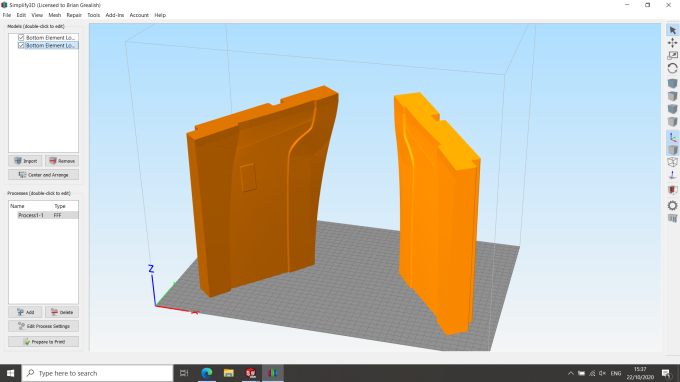Switch to front view cube
This screenshot has height=382, width=680.
[x=672, y=108]
